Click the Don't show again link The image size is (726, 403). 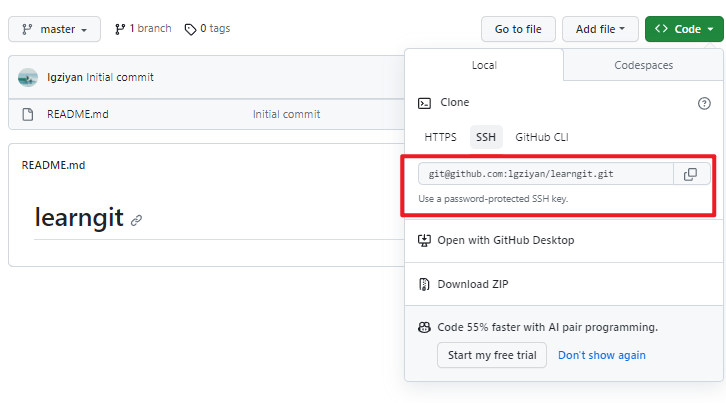click(x=602, y=355)
